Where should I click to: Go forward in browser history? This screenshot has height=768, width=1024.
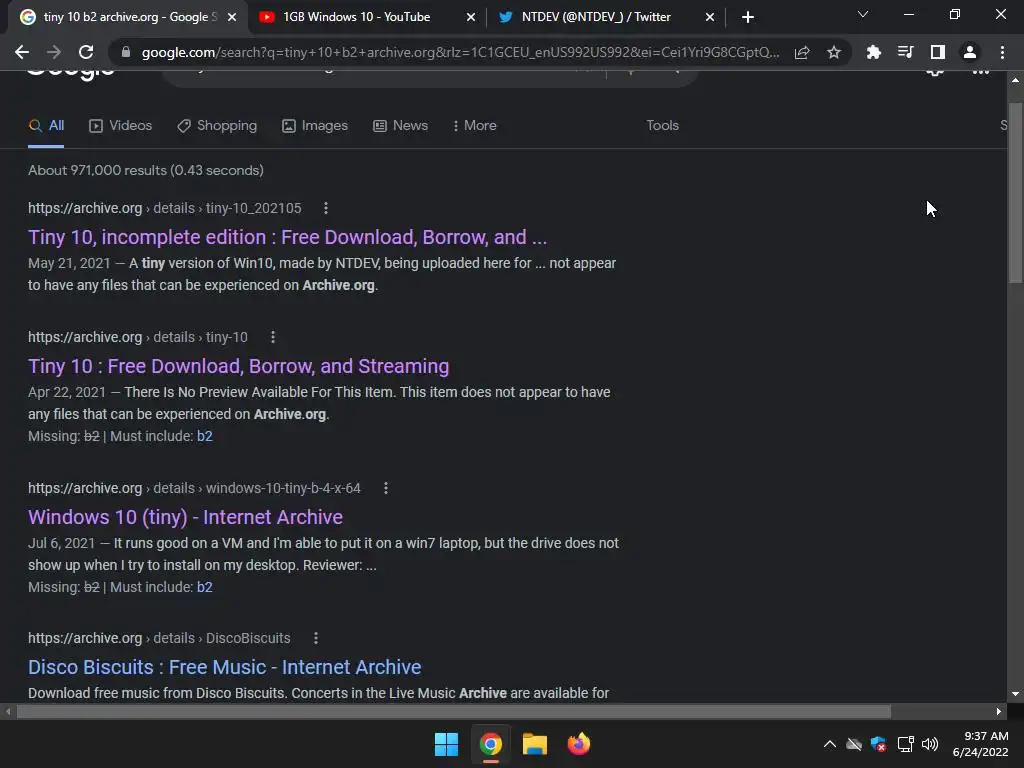(x=54, y=52)
